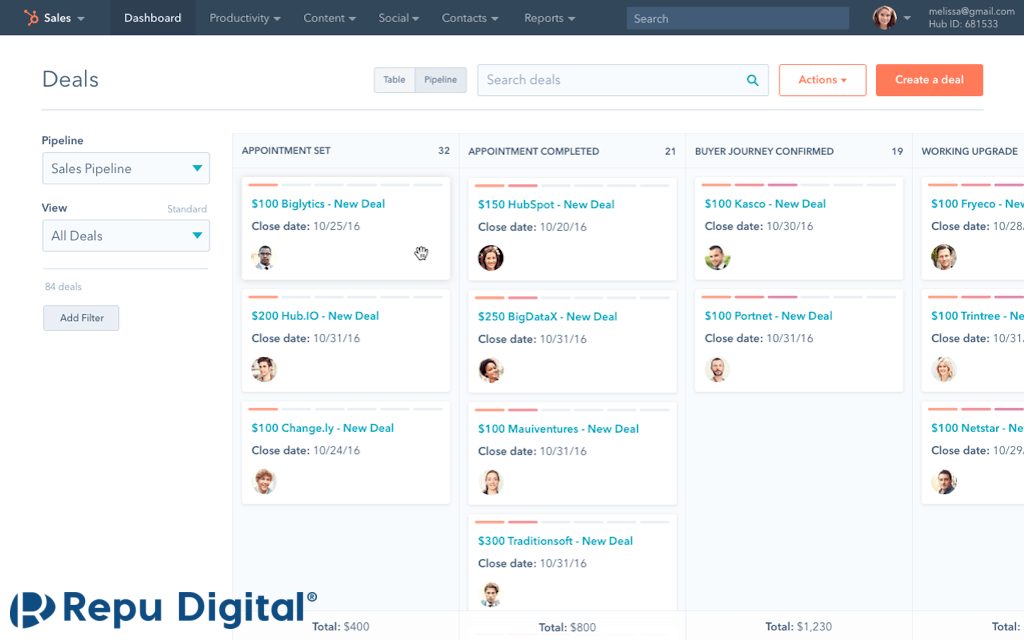Click owner avatar on Change.ly deal card
The width and height of the screenshot is (1024, 640).
point(264,481)
